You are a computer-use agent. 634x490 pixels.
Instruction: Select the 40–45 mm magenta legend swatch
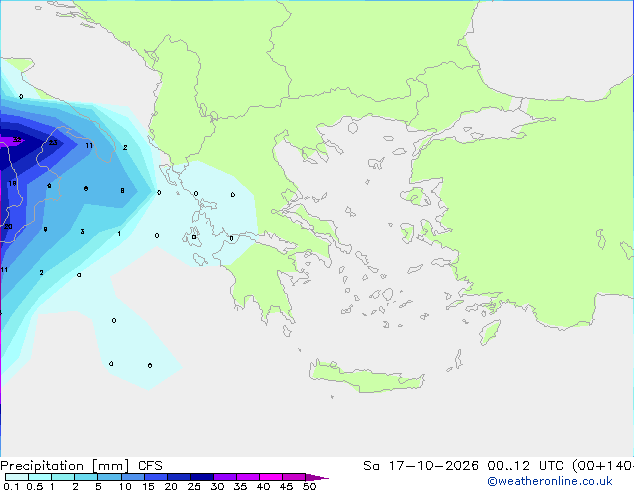pos(271,477)
